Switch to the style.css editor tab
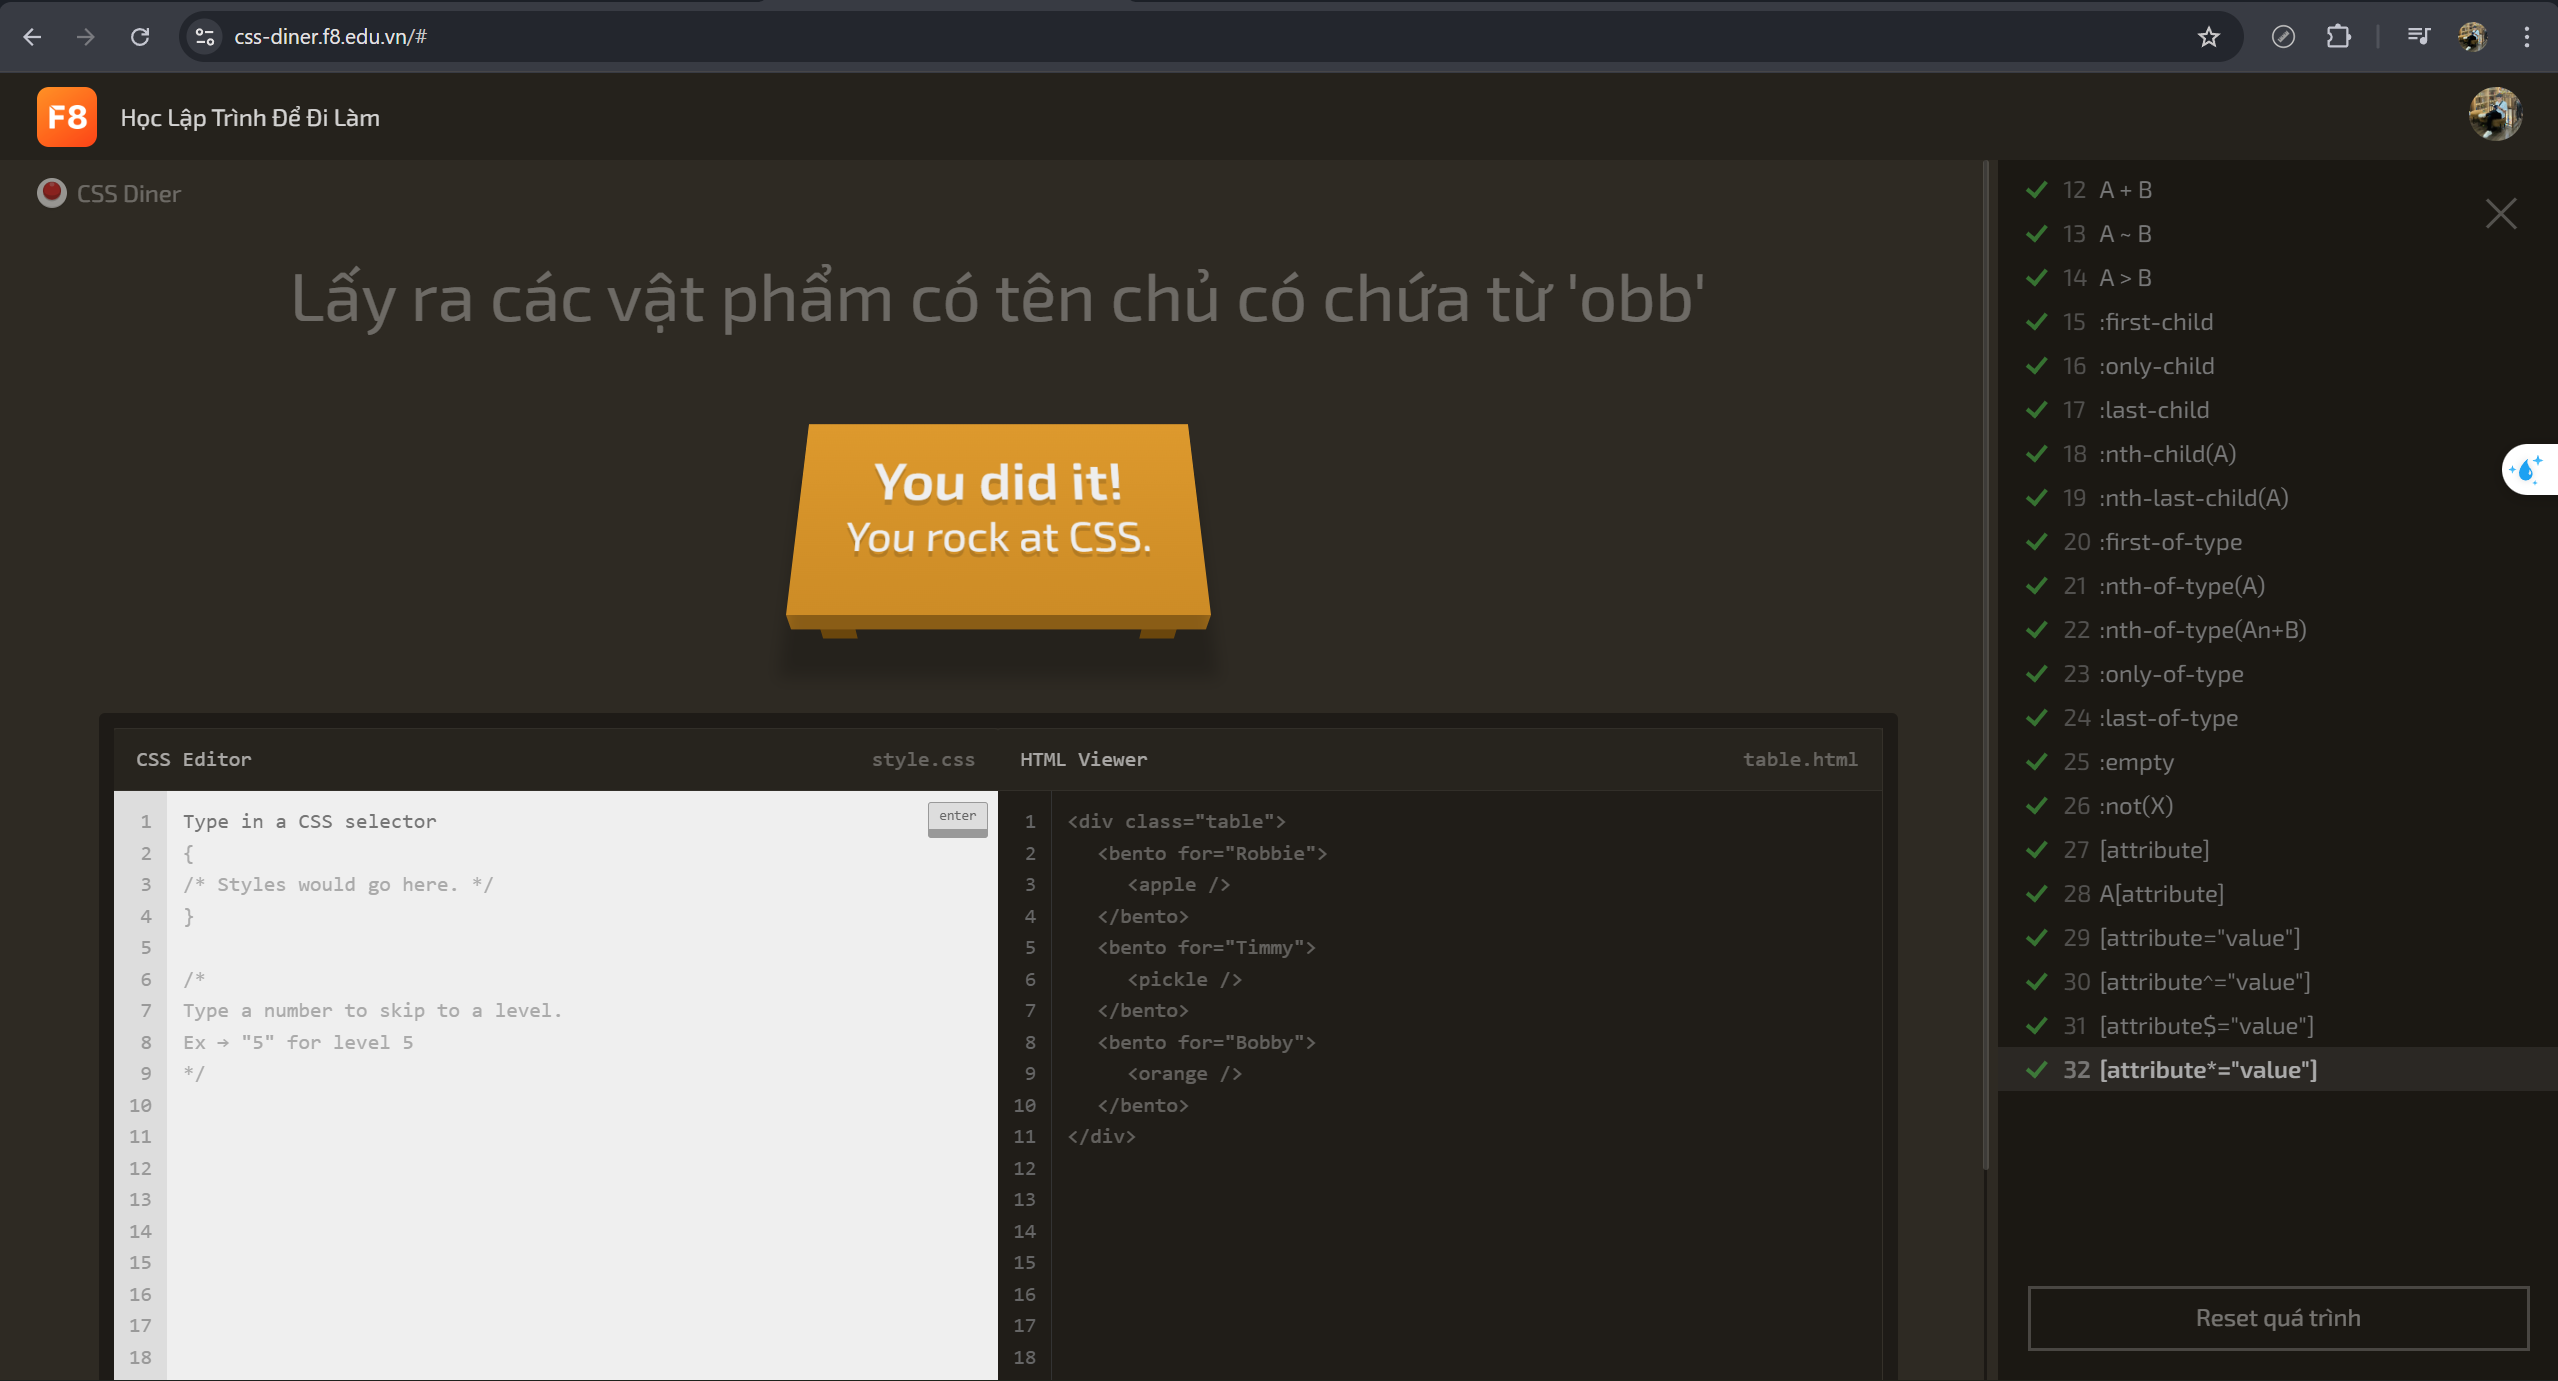Image resolution: width=2558 pixels, height=1381 pixels. [922, 759]
